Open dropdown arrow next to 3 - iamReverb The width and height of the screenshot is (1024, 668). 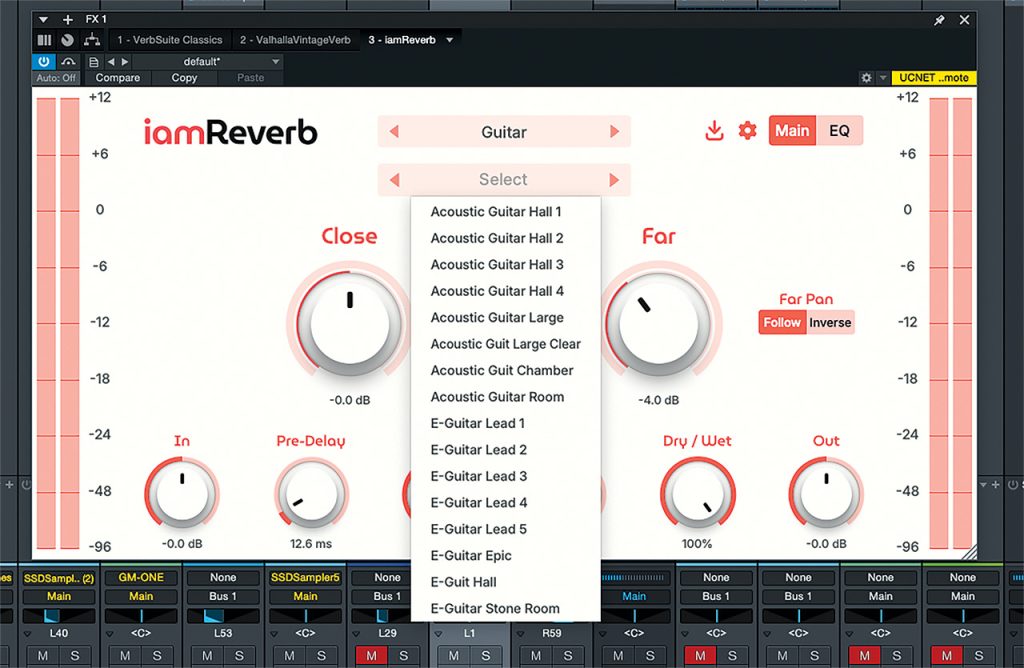point(450,40)
